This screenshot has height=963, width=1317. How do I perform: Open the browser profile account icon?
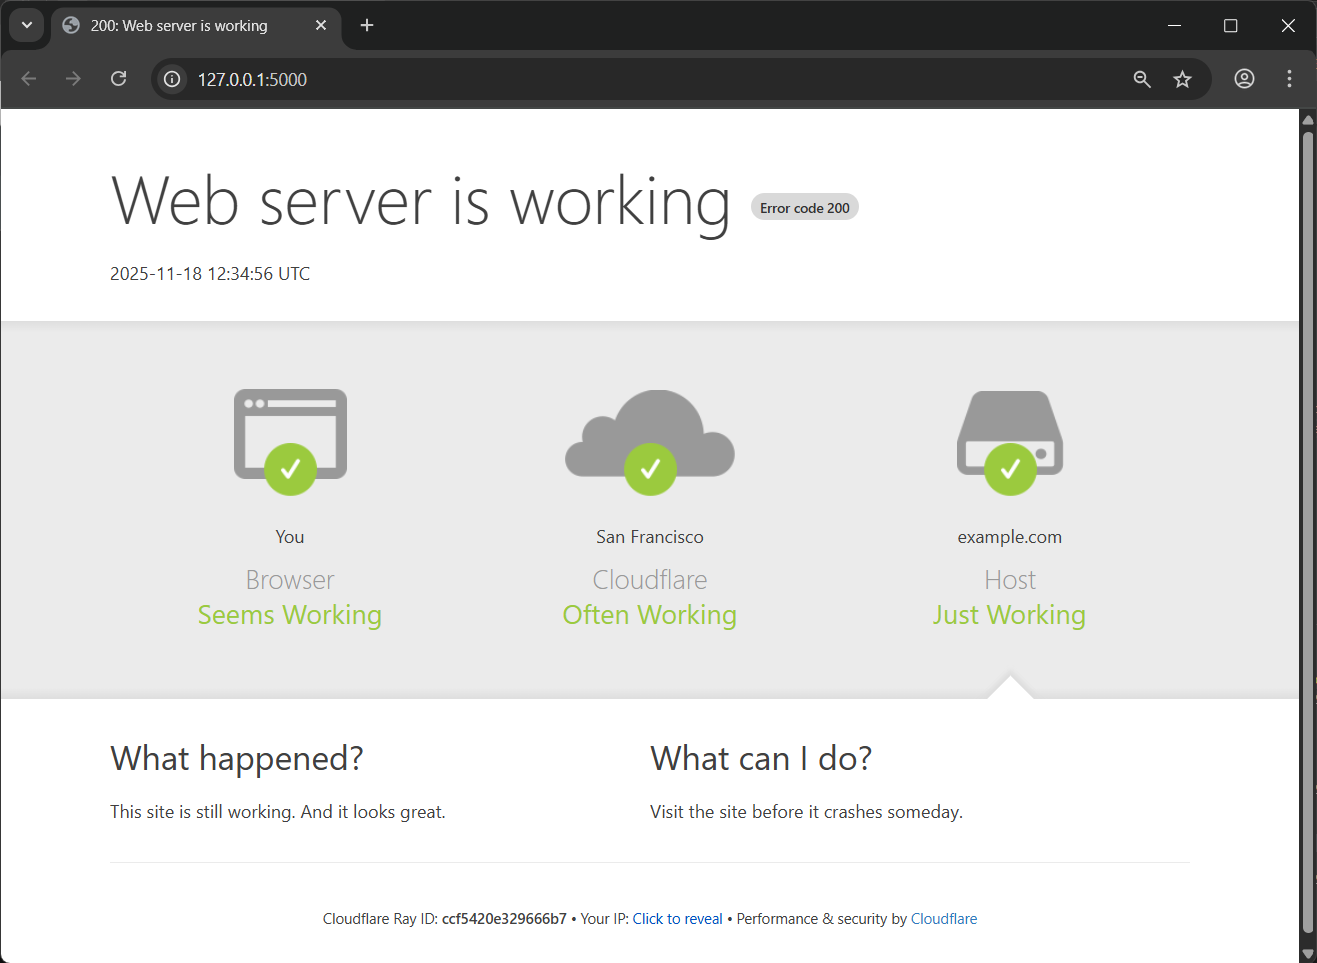[x=1244, y=78]
